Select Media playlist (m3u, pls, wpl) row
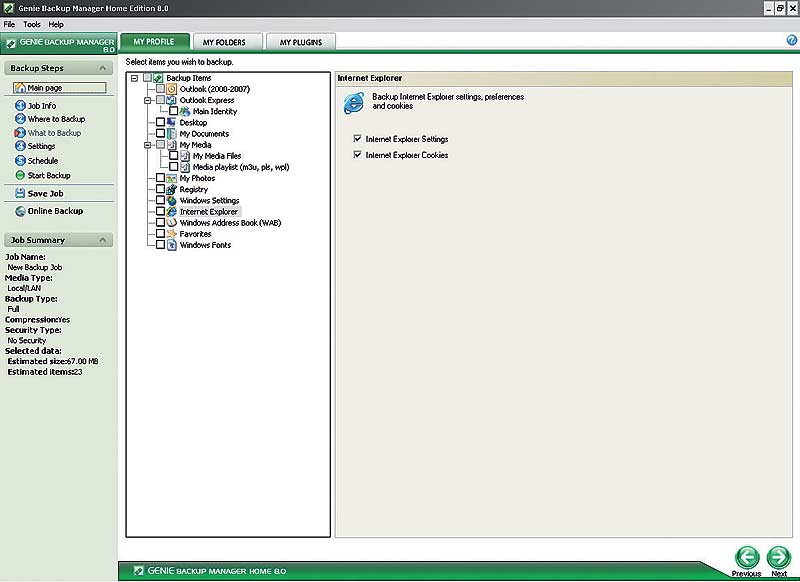 pos(241,167)
